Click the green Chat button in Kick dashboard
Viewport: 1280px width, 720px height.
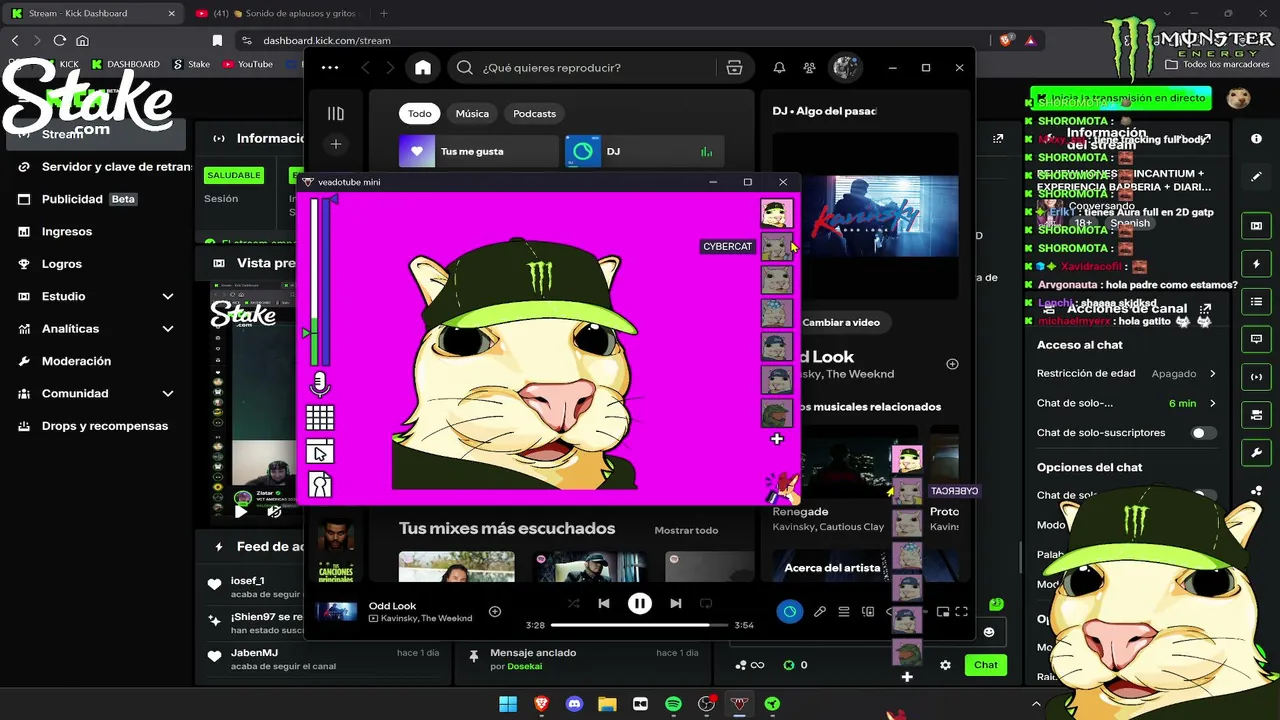click(986, 665)
